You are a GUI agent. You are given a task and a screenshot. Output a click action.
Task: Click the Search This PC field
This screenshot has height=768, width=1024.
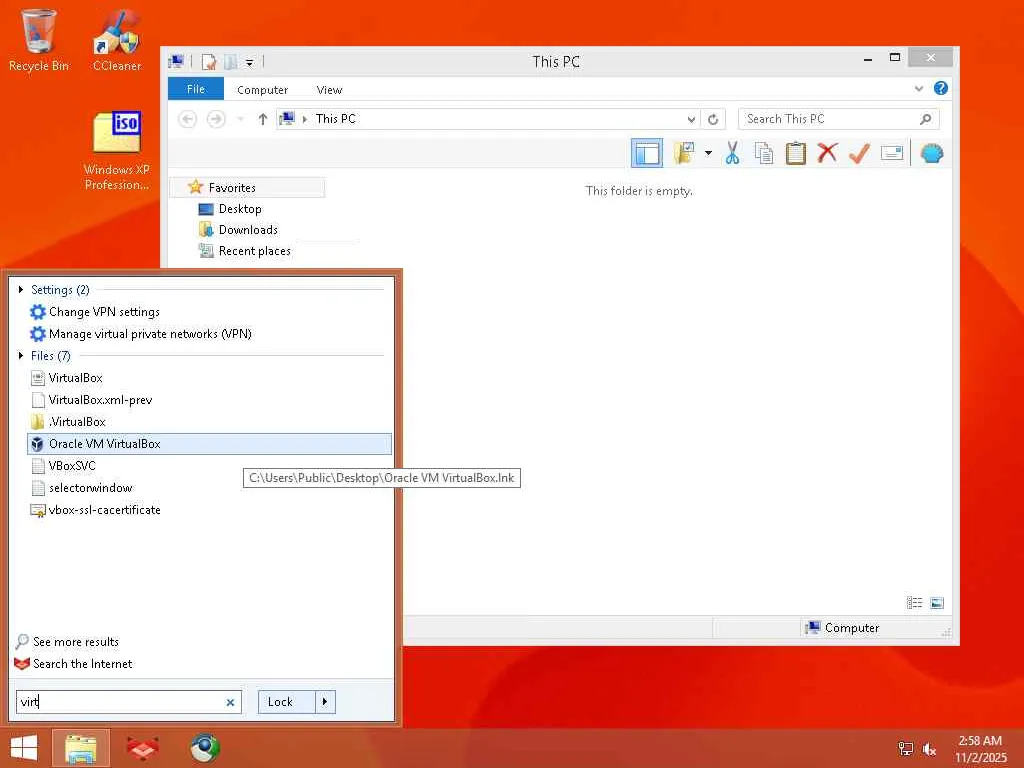click(x=839, y=119)
